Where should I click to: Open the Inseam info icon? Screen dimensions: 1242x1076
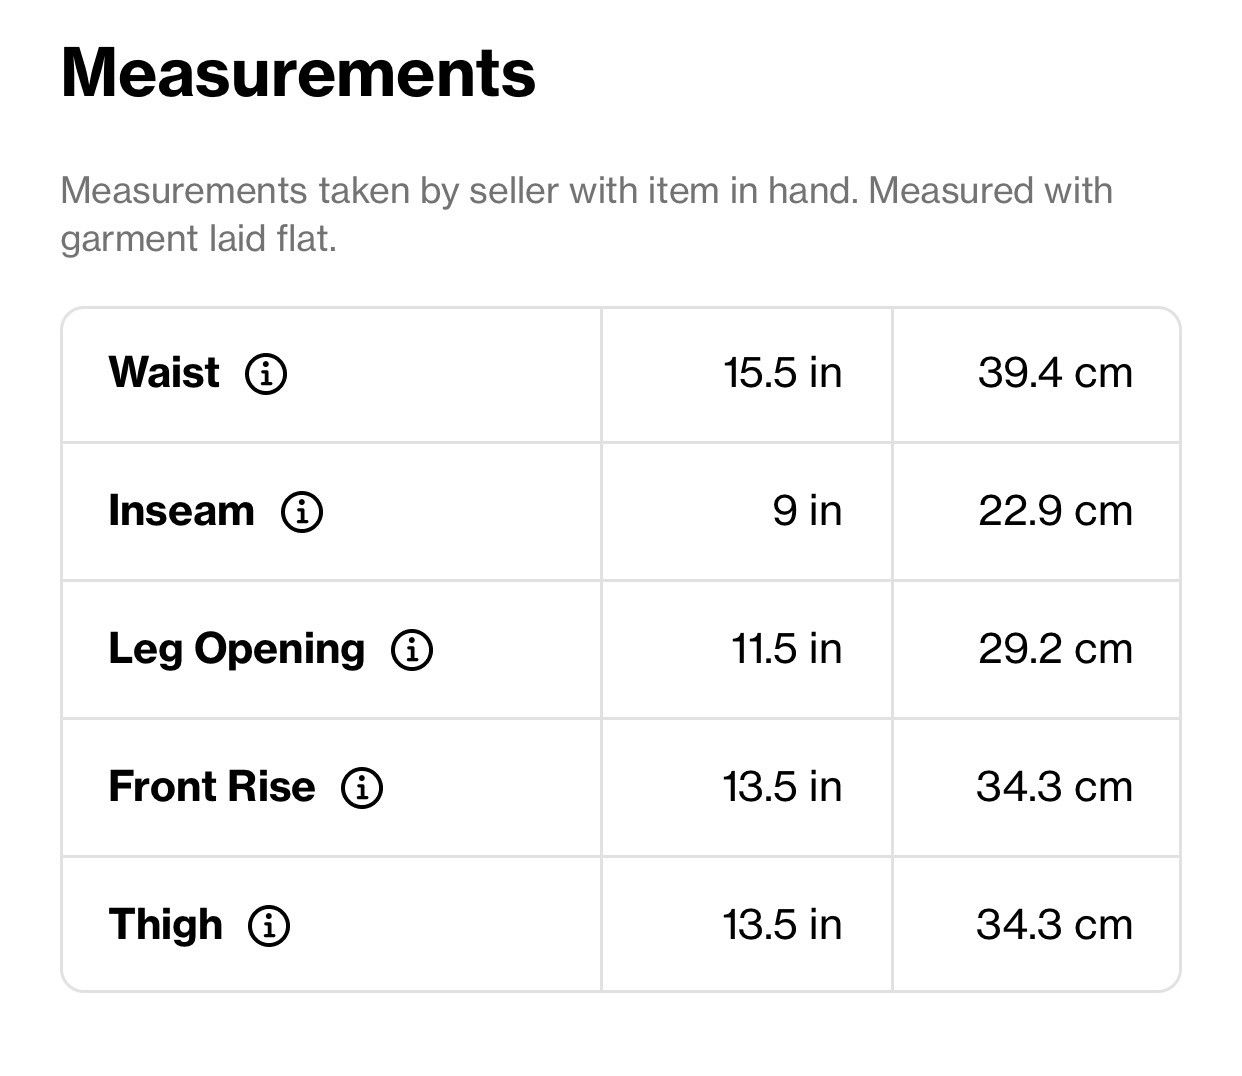click(301, 512)
